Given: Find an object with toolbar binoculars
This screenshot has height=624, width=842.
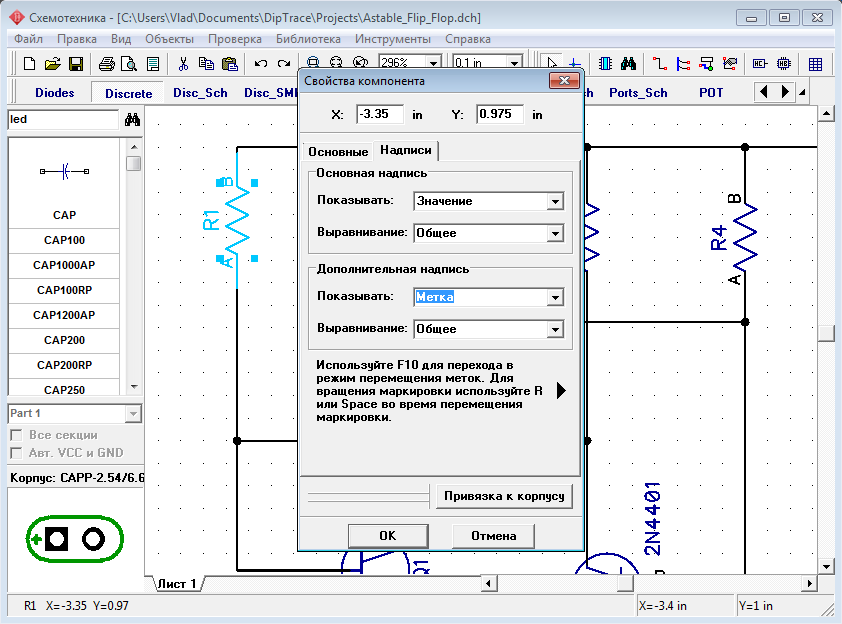Looking at the screenshot, I should pyautogui.click(x=628, y=64).
